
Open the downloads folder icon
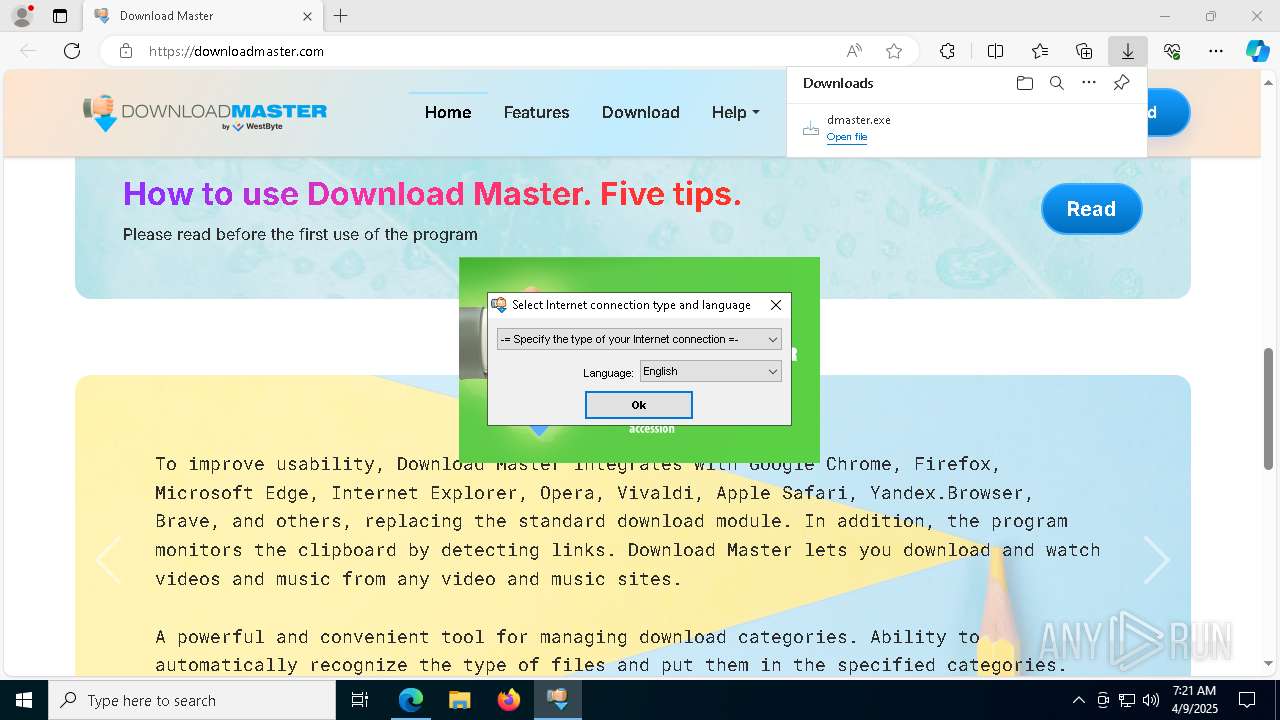click(x=1024, y=83)
